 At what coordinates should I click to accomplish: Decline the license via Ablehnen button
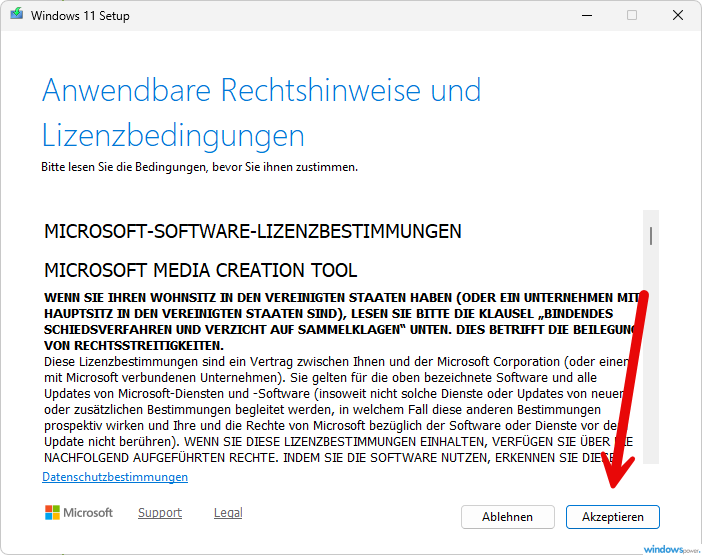coord(508,517)
